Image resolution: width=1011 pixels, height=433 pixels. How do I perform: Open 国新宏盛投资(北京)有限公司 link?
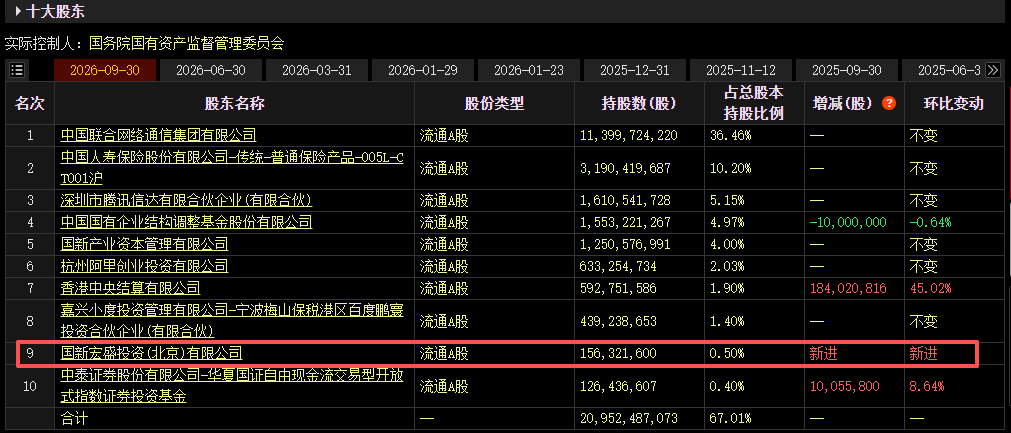[152, 353]
